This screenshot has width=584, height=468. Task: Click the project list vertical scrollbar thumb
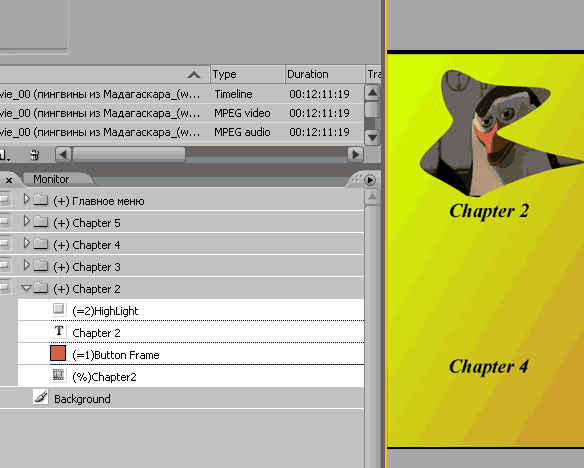coord(372,110)
